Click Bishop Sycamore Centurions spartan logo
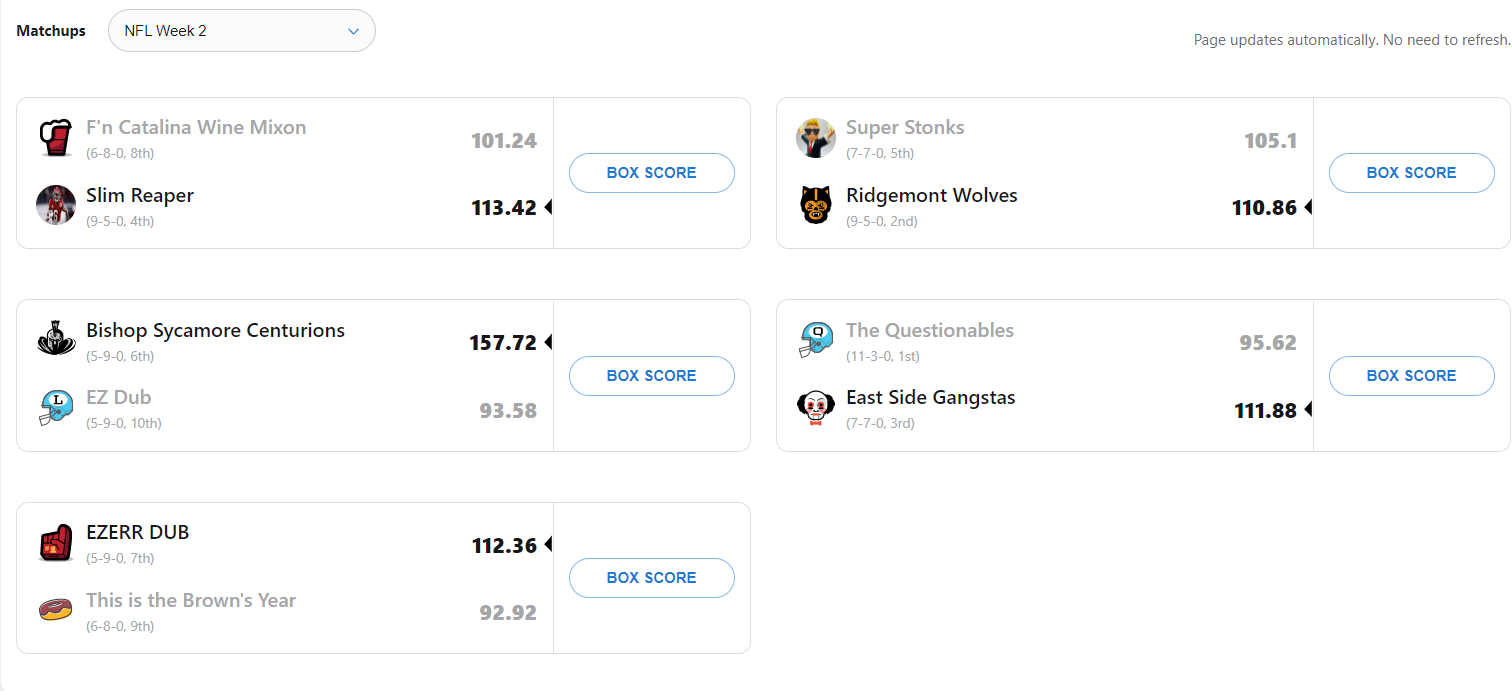 56,340
